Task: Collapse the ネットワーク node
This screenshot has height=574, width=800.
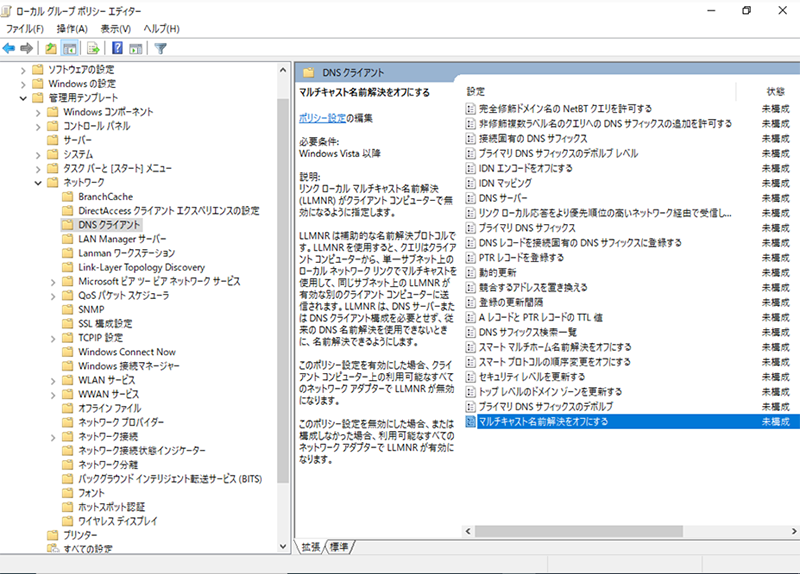Action: click(38, 183)
